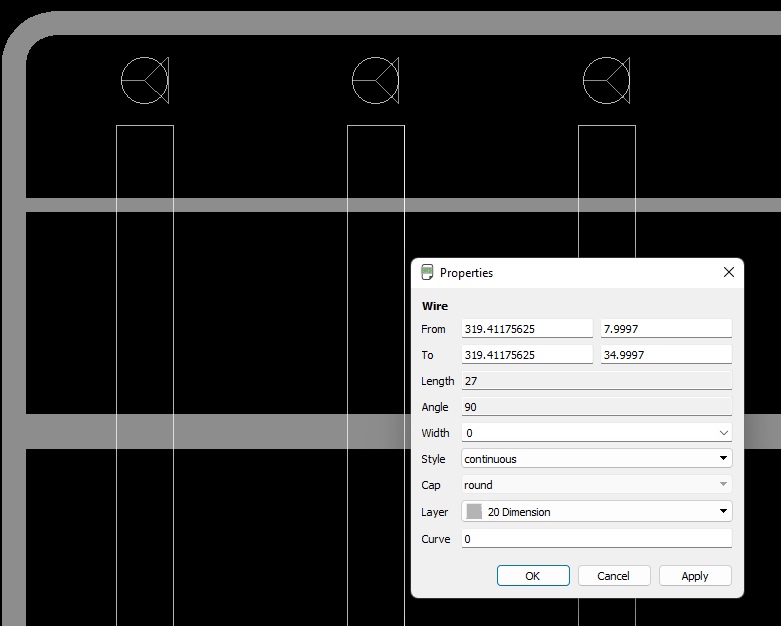Click the Wire heading in Properties
The image size is (781, 626).
(x=435, y=306)
